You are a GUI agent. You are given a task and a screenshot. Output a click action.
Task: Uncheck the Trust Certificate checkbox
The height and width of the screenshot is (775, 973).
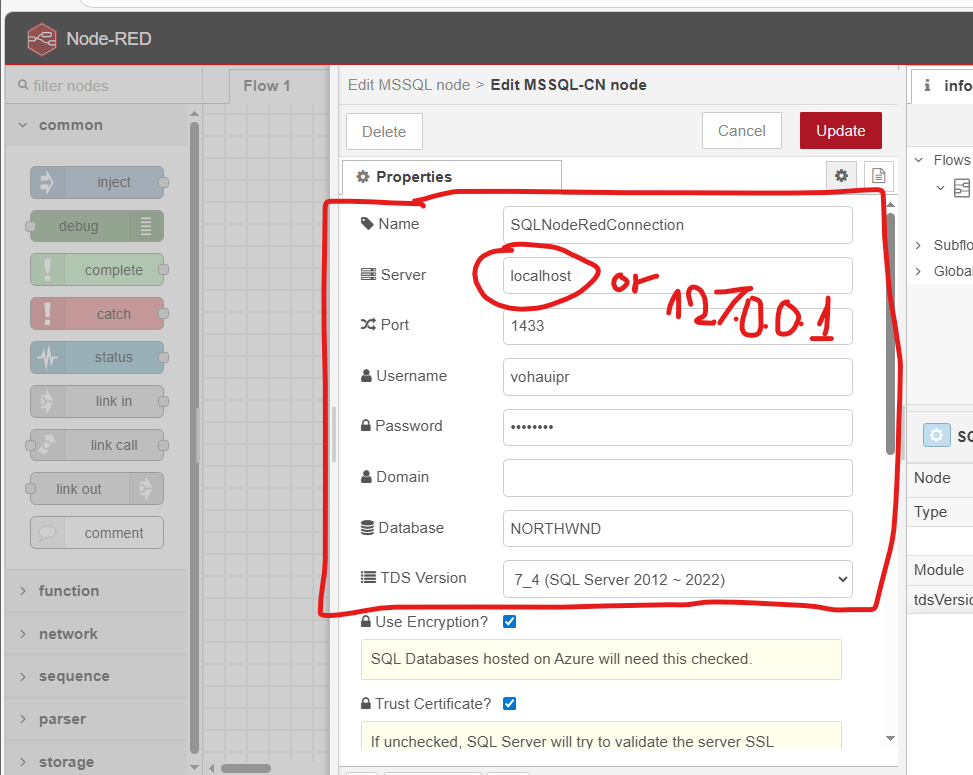510,703
